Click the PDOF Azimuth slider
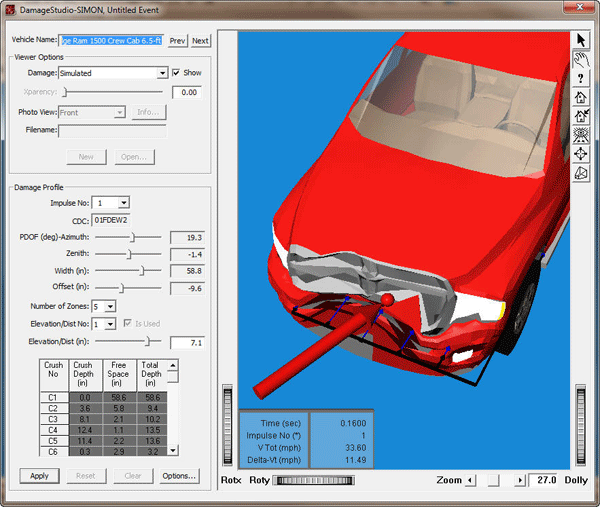 [x=131, y=237]
